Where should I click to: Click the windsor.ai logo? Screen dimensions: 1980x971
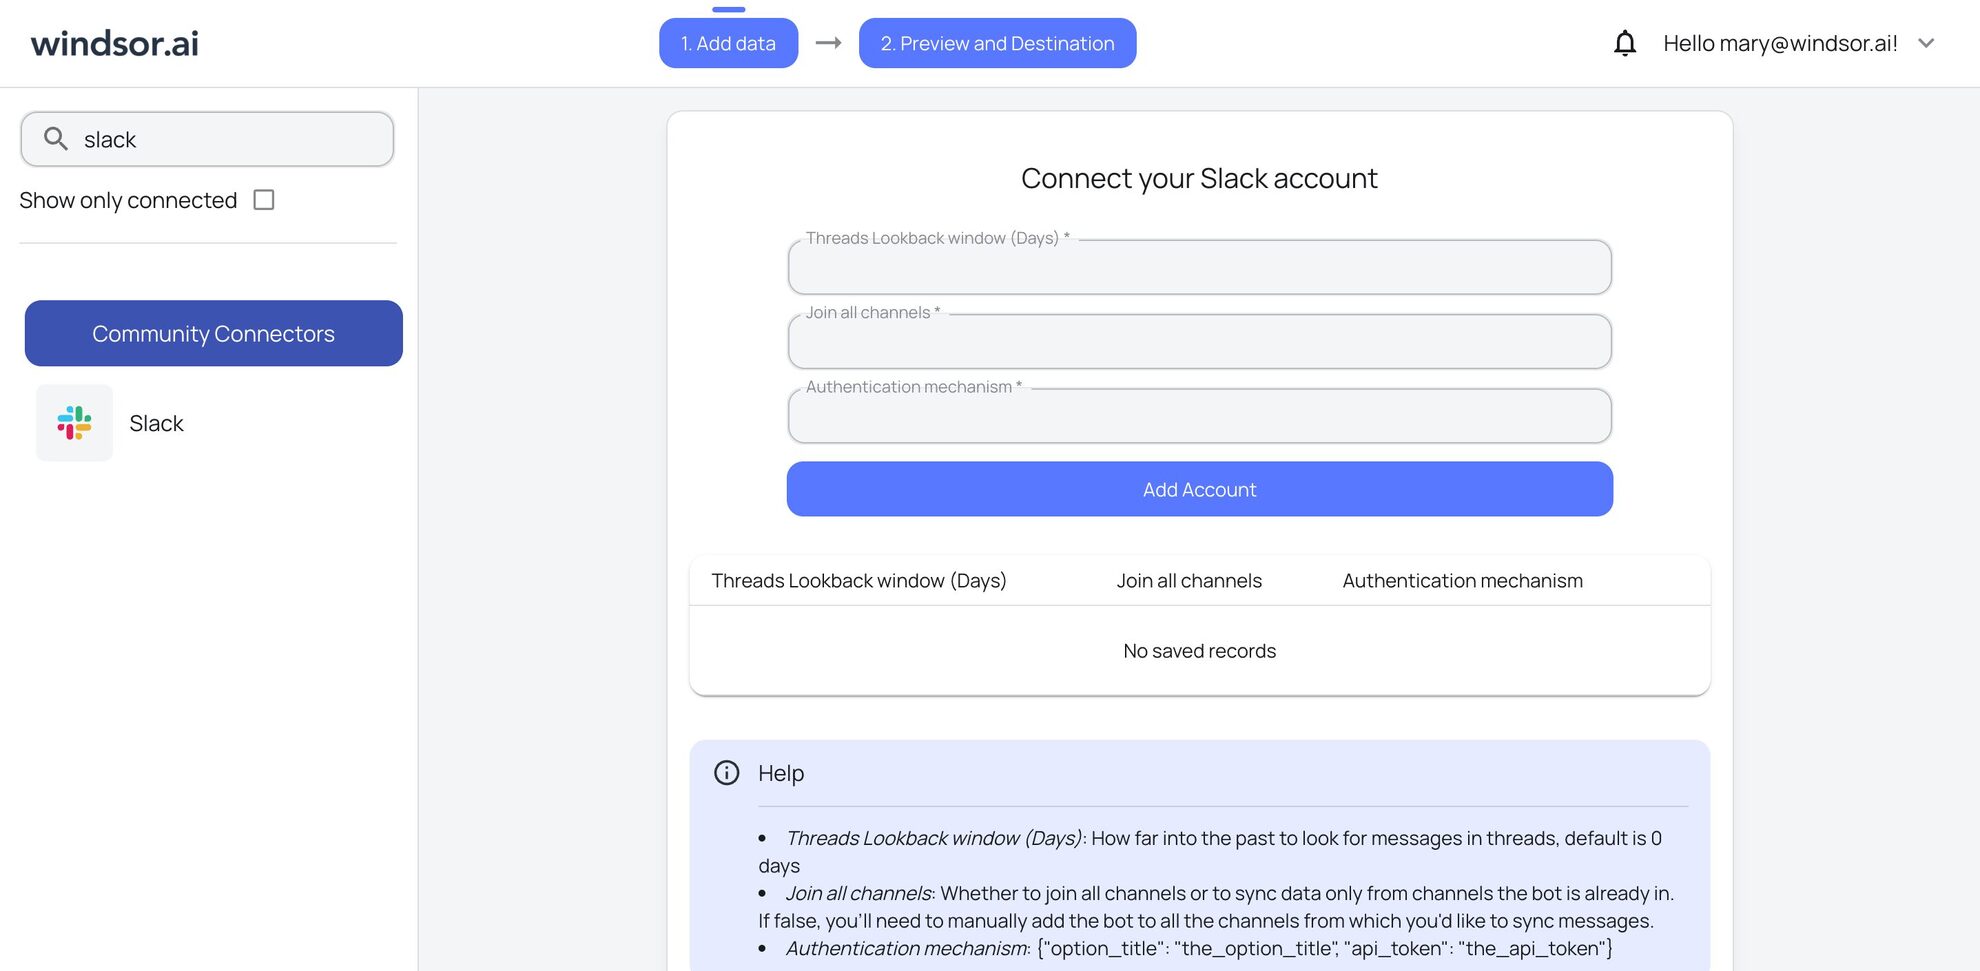[x=115, y=43]
